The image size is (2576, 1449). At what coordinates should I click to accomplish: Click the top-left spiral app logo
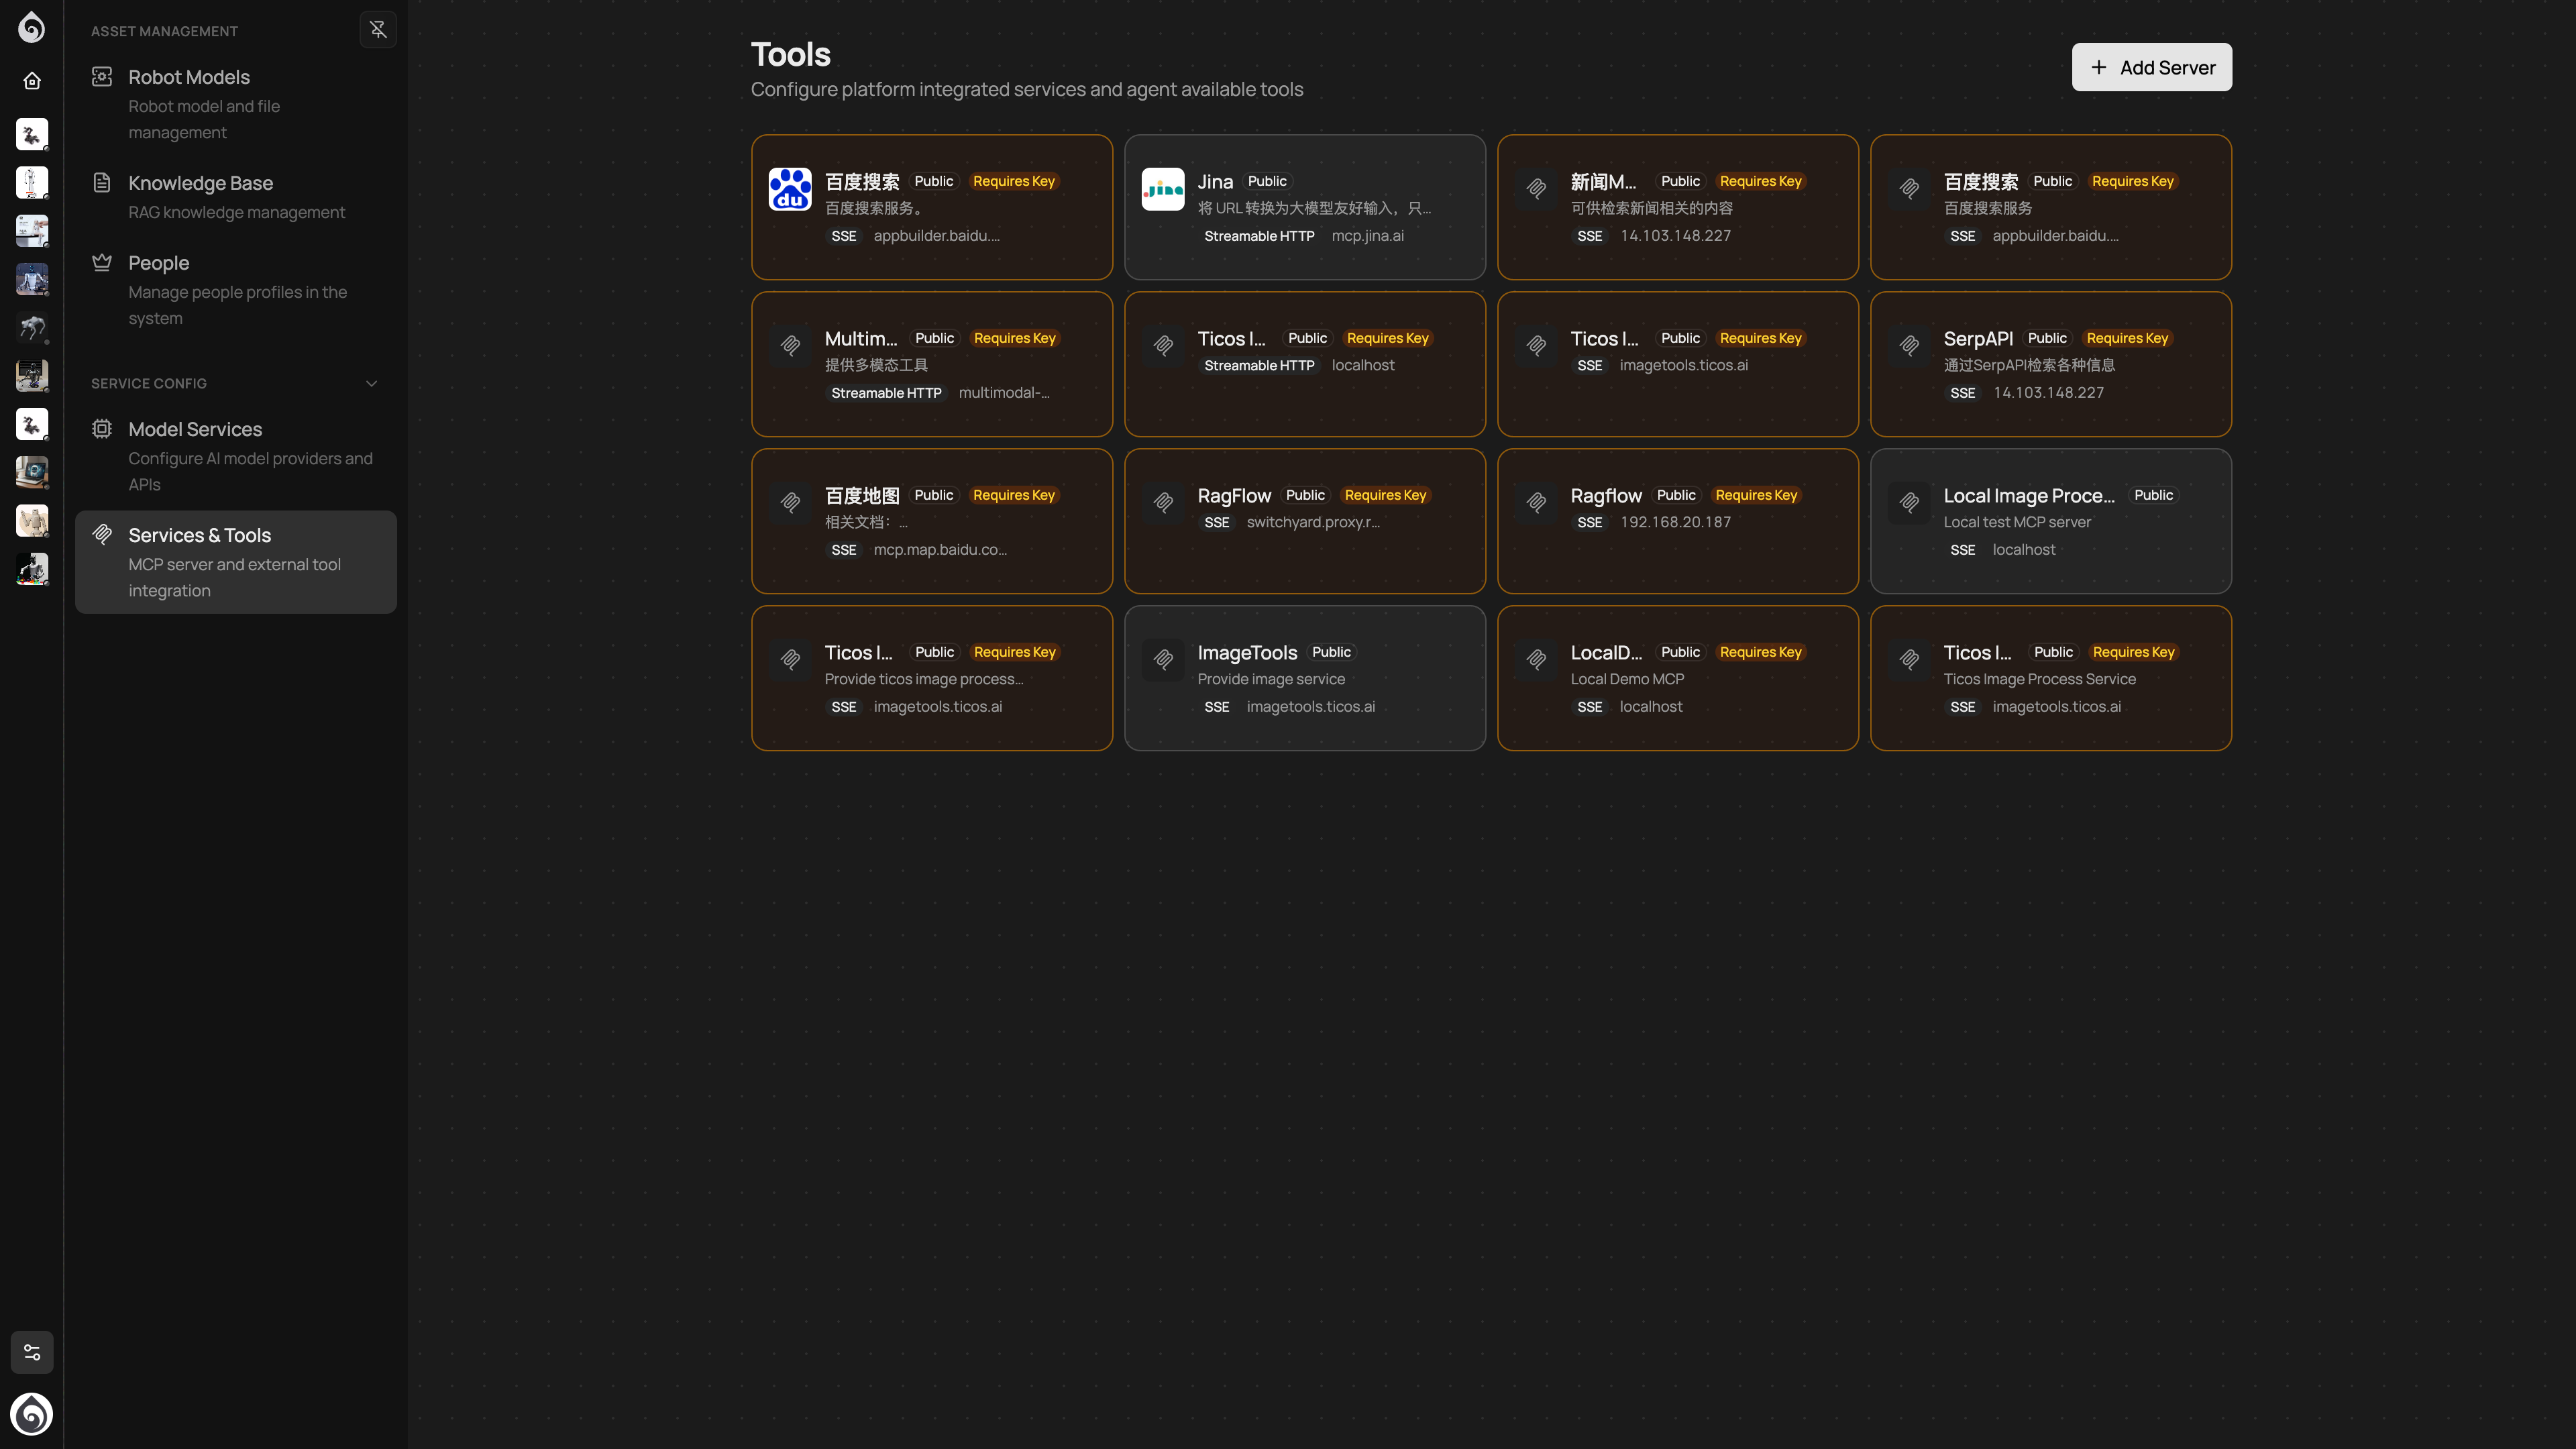[32, 27]
